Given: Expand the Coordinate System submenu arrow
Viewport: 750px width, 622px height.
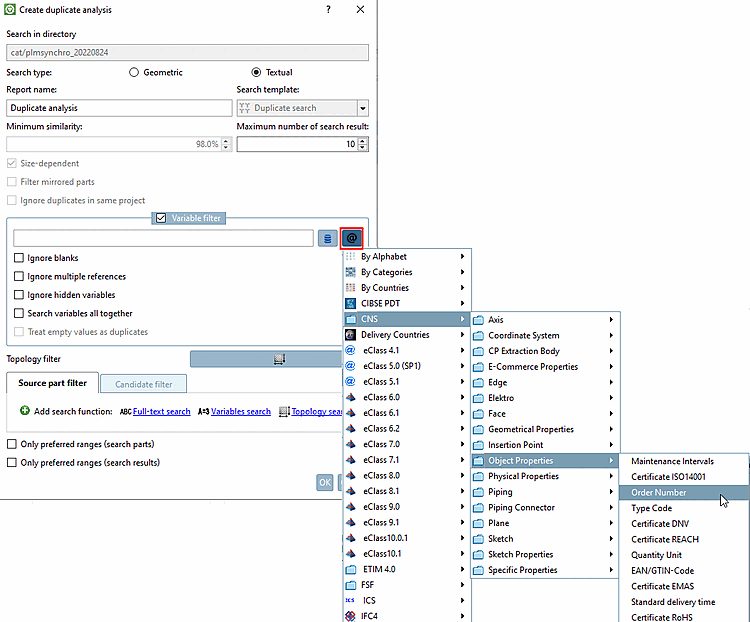Looking at the screenshot, I should click(611, 335).
